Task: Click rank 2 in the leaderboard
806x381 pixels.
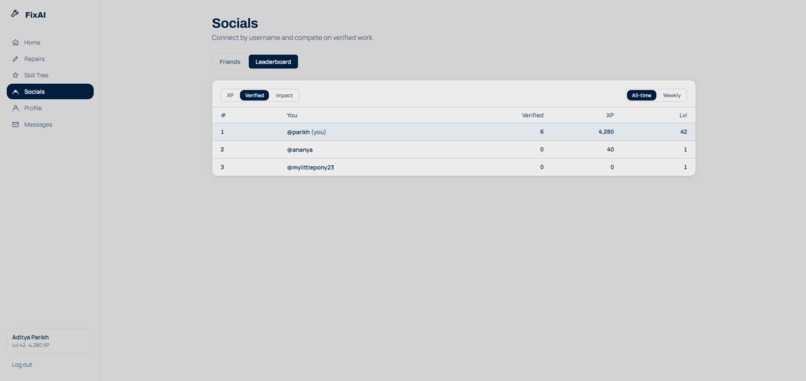Action: pyautogui.click(x=223, y=150)
